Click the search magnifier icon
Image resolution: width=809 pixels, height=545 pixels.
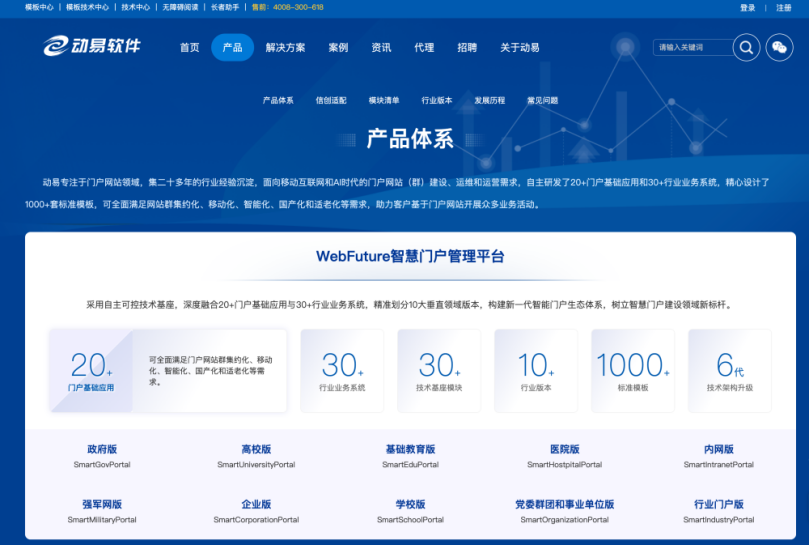point(746,47)
